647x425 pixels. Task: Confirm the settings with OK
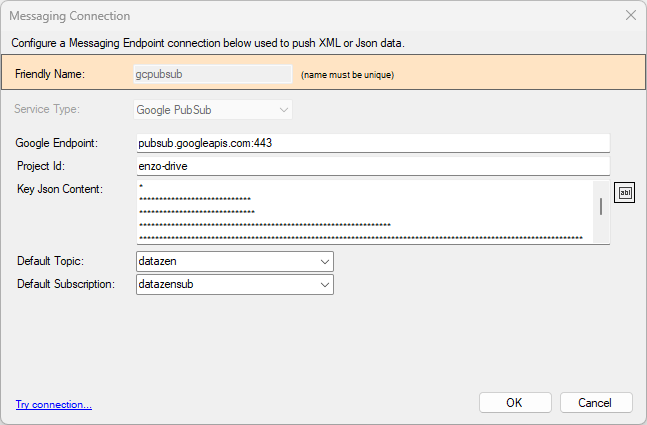pos(515,402)
